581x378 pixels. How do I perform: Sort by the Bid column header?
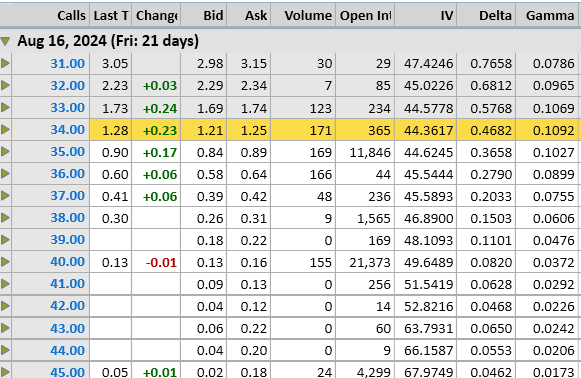(x=204, y=15)
